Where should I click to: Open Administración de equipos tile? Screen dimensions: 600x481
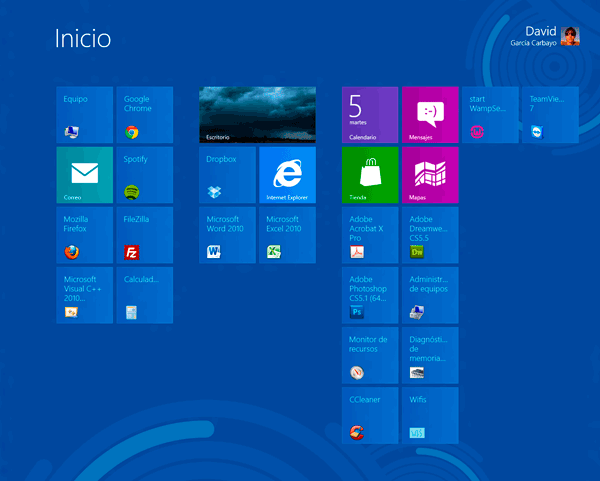(430, 295)
